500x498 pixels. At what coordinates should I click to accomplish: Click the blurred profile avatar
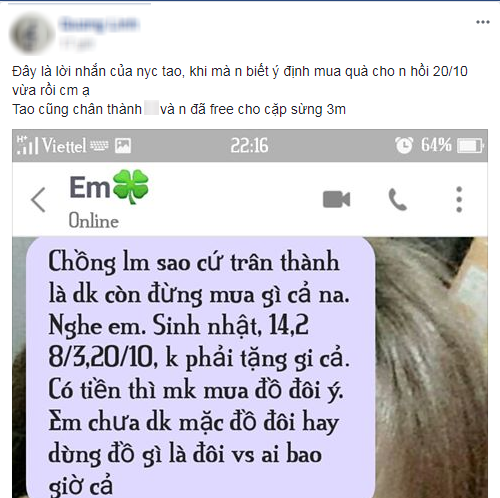(32, 34)
